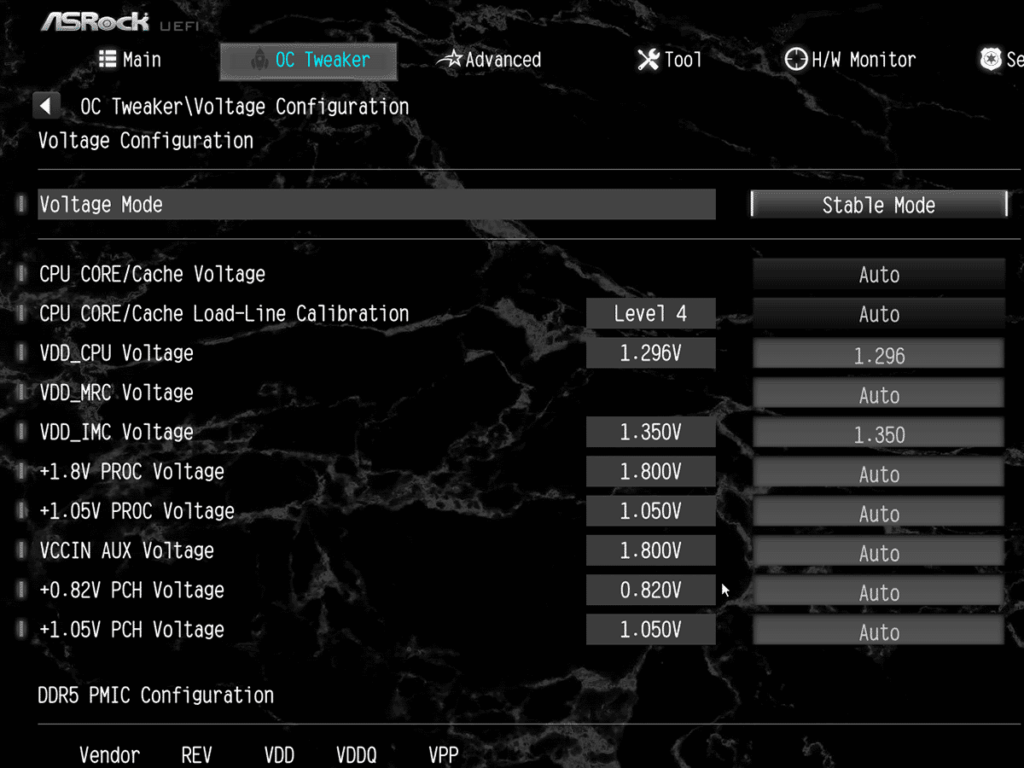Open the CPU CORE/Cache Voltage Auto selector
The width and height of the screenshot is (1024, 768).
point(878,274)
